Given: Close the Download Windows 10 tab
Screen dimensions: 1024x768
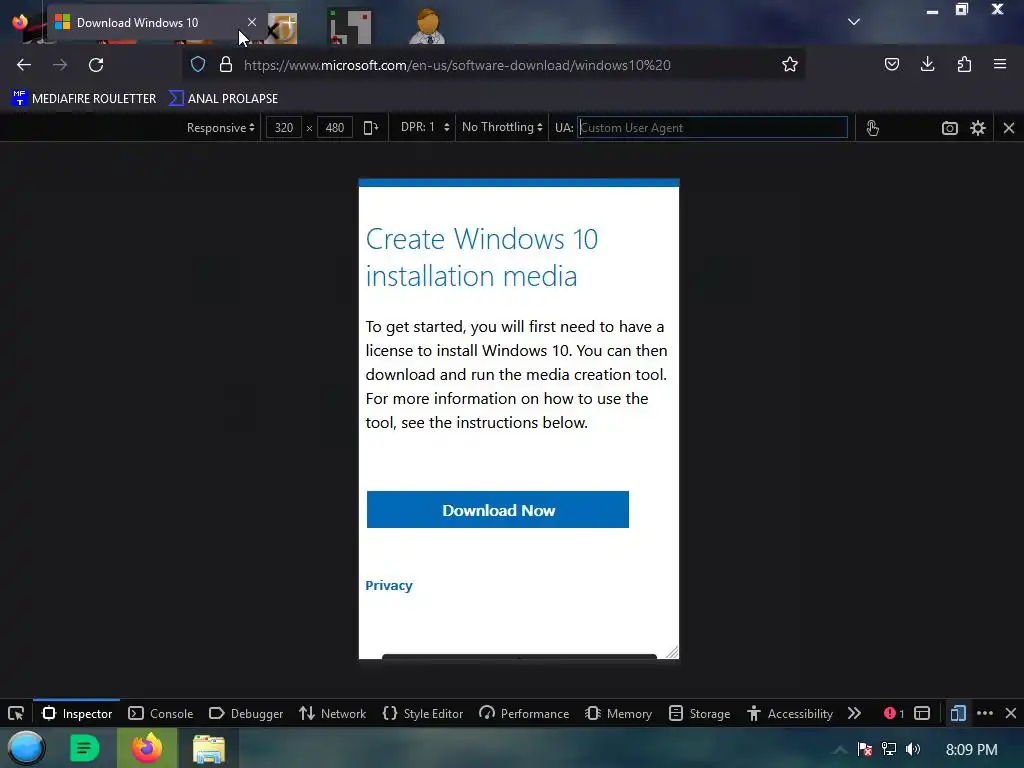Looking at the screenshot, I should (251, 22).
